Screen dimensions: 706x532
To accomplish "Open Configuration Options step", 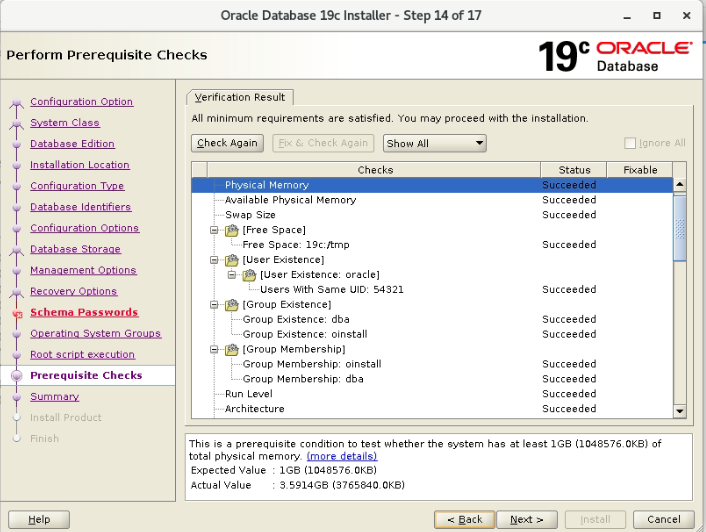I will 85,228.
